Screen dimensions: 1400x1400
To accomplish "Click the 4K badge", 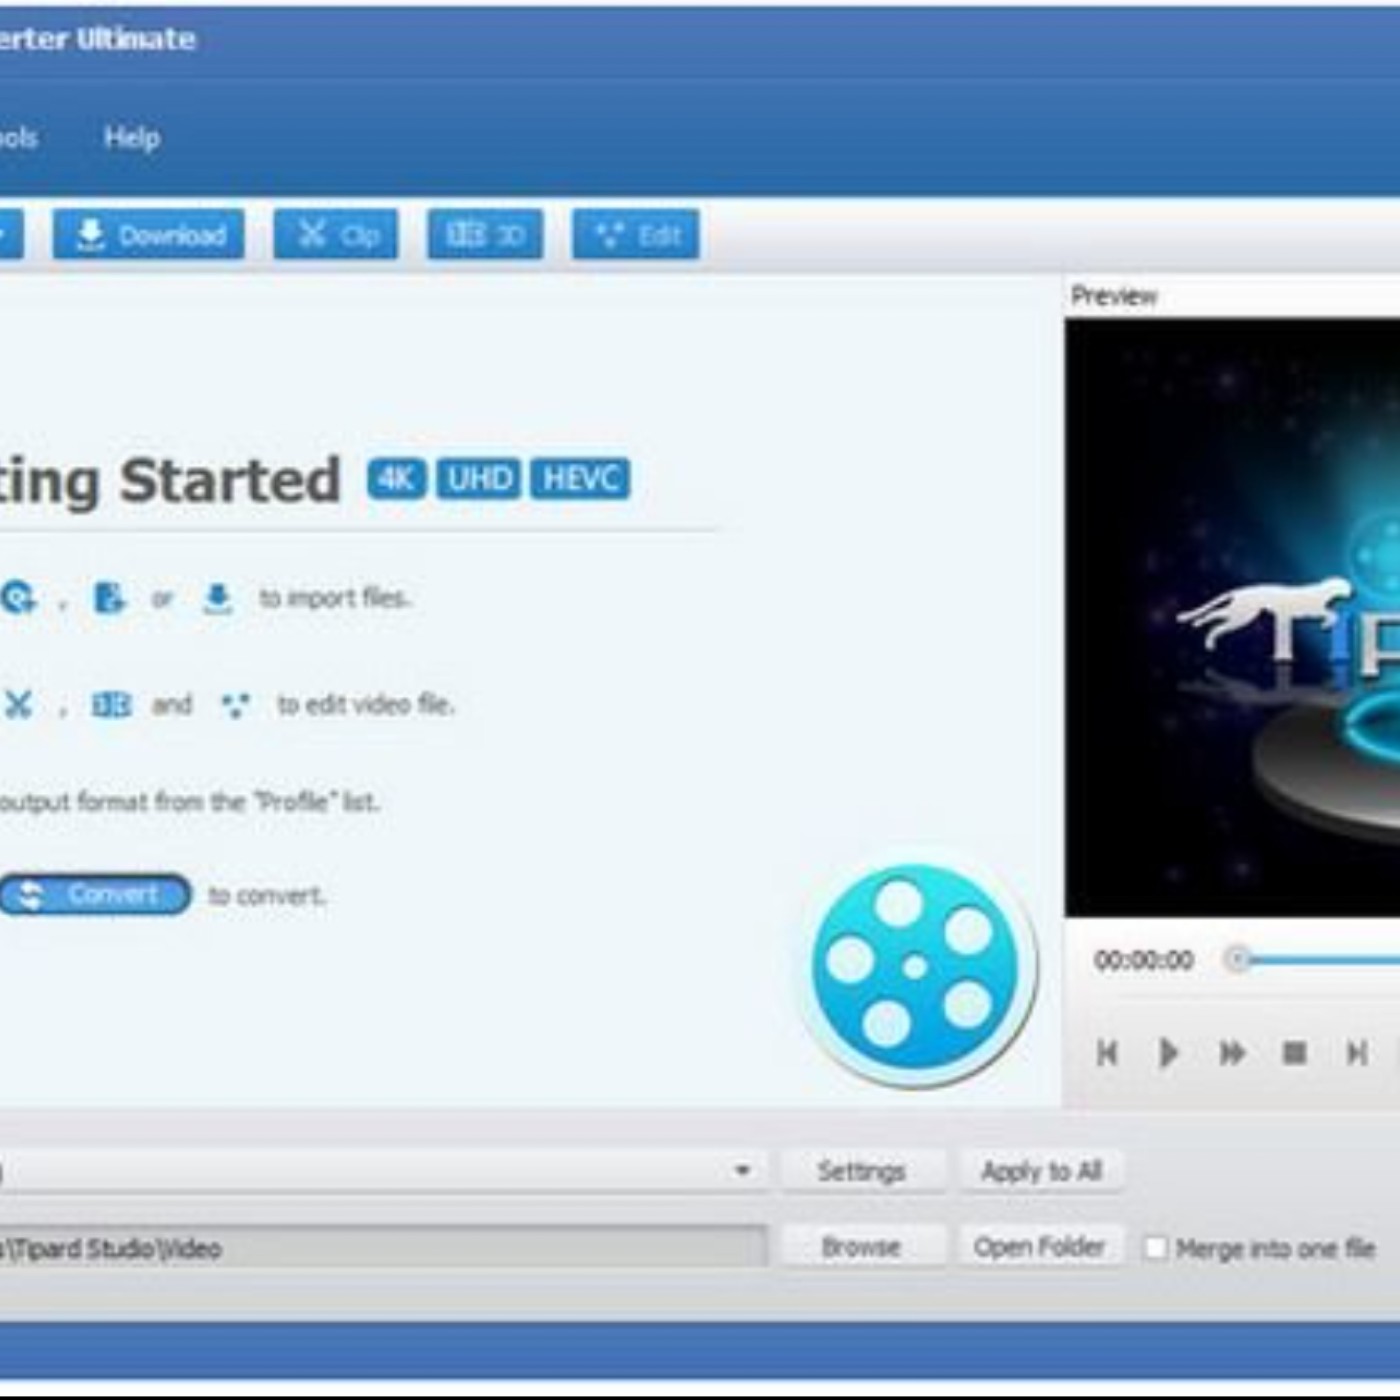I will [x=397, y=479].
